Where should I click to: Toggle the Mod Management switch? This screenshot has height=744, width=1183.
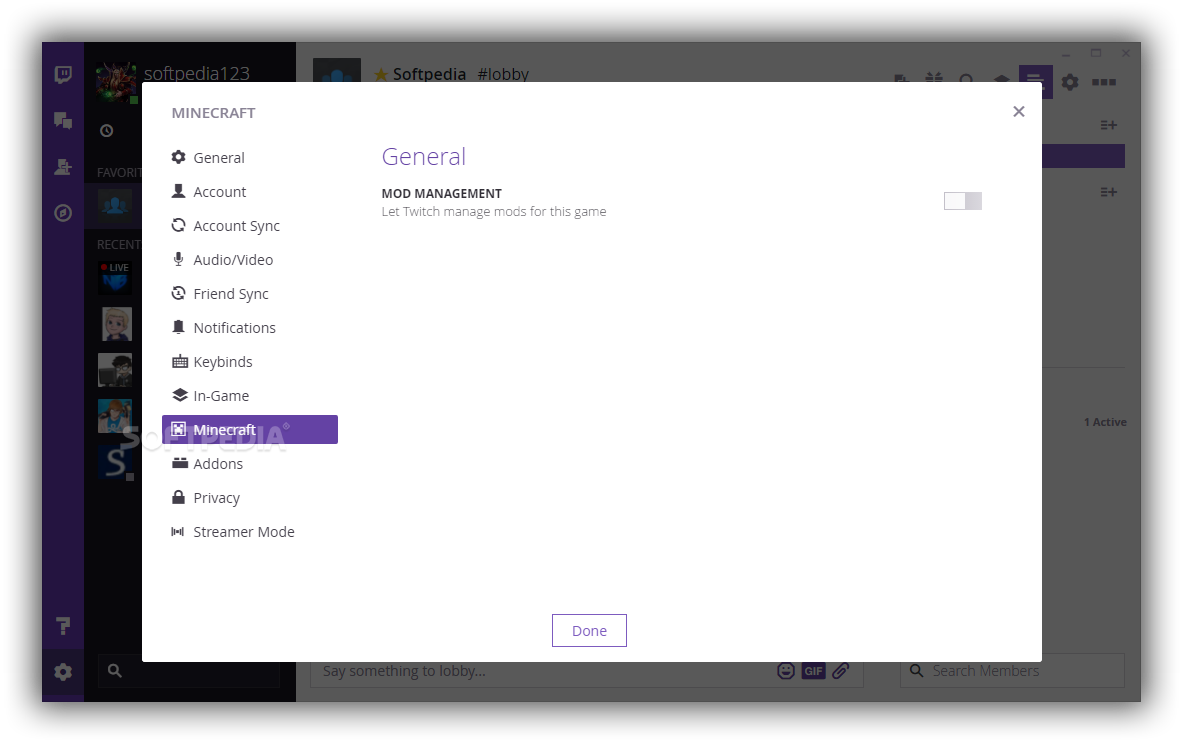(x=963, y=201)
